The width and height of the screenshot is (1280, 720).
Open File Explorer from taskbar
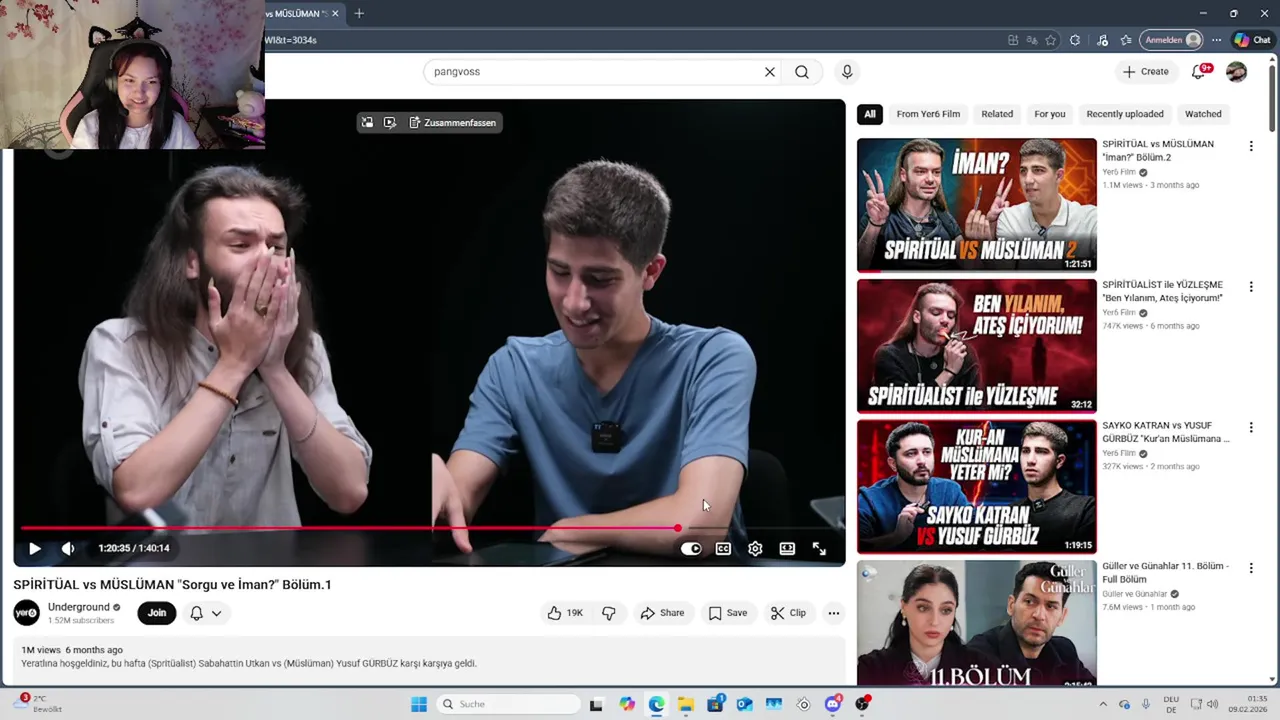pos(686,704)
